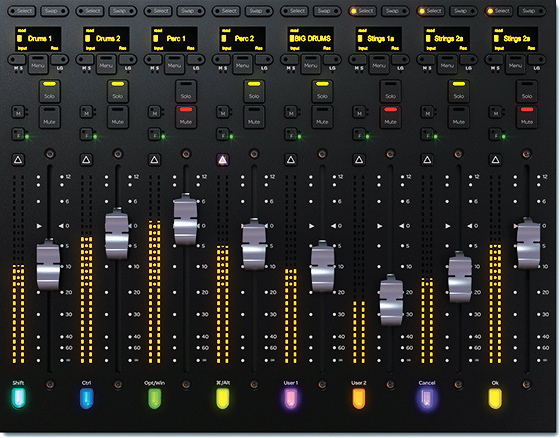
Task: Click the F button on Drums 2 strip
Action: 86,135
